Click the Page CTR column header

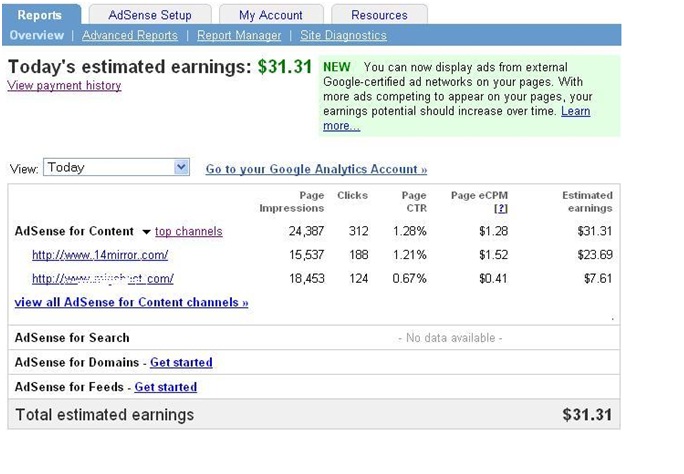click(x=414, y=202)
